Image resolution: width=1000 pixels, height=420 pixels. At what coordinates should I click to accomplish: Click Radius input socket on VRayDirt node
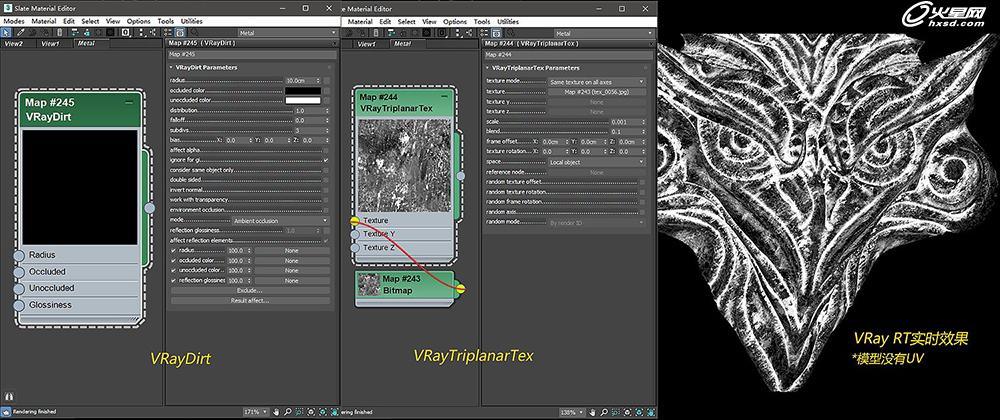click(x=18, y=256)
